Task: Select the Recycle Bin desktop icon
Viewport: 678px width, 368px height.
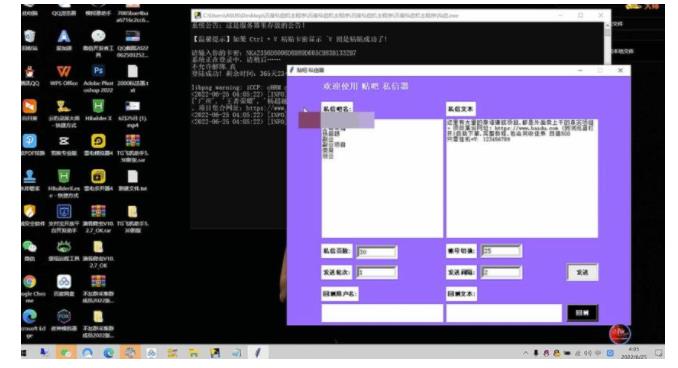Action: [30, 40]
